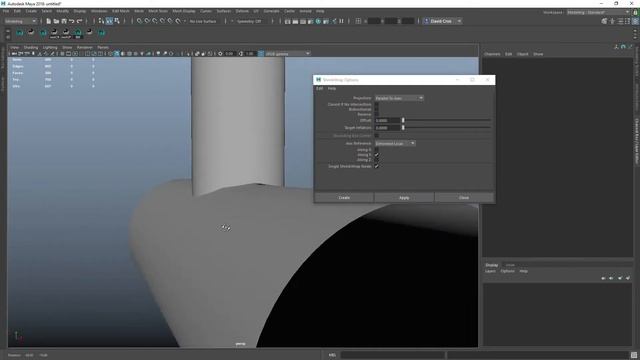Open the Help menu in Shrinkwrap Options
This screenshot has height=360, width=640.
(x=332, y=89)
